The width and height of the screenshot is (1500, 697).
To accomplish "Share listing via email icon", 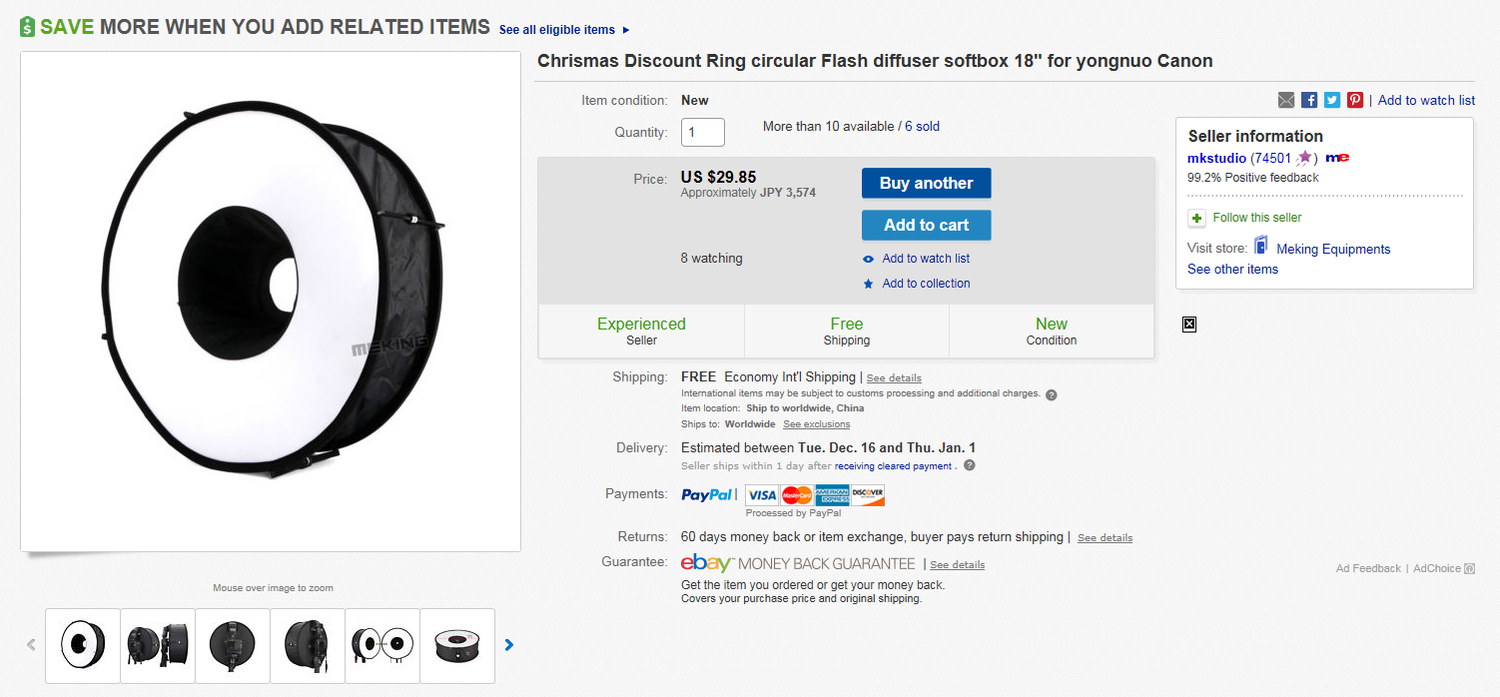I will (1286, 100).
